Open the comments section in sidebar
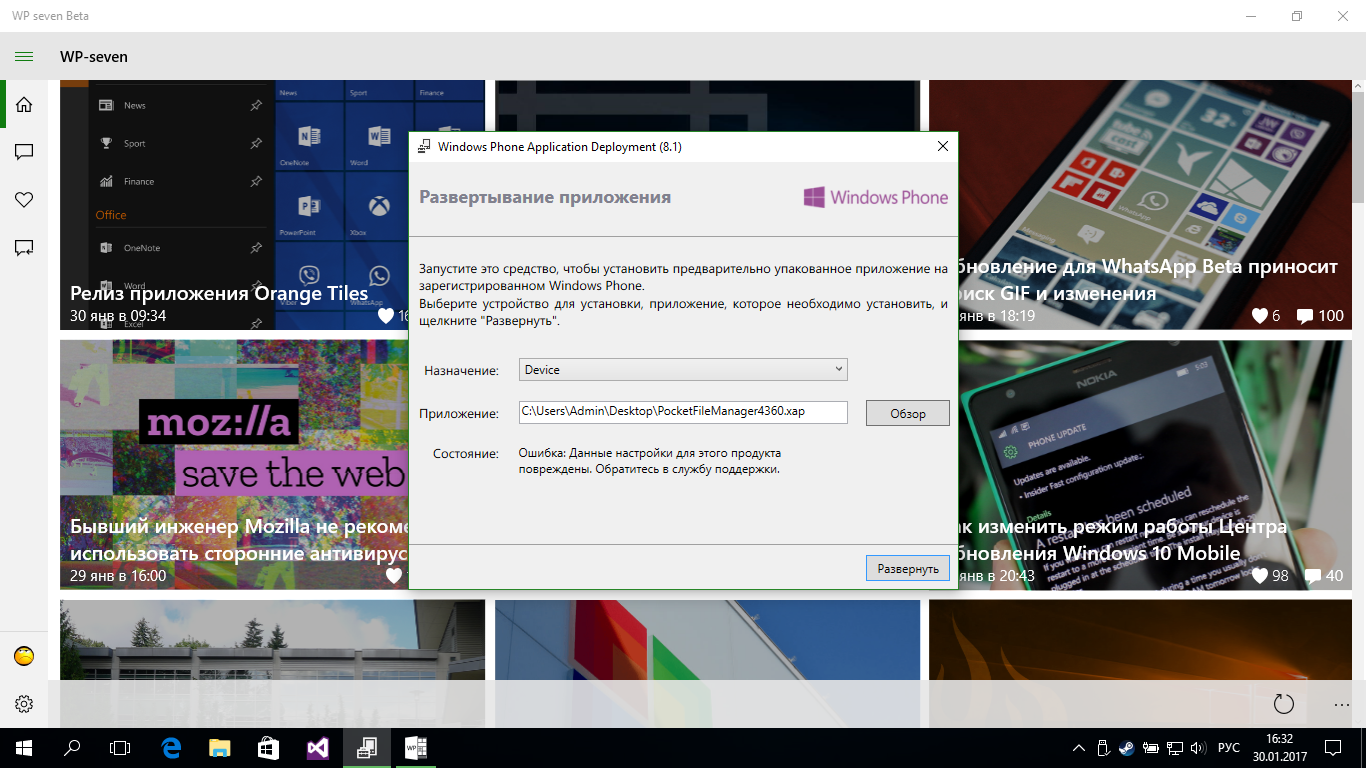The image size is (1366, 768). click(x=24, y=152)
